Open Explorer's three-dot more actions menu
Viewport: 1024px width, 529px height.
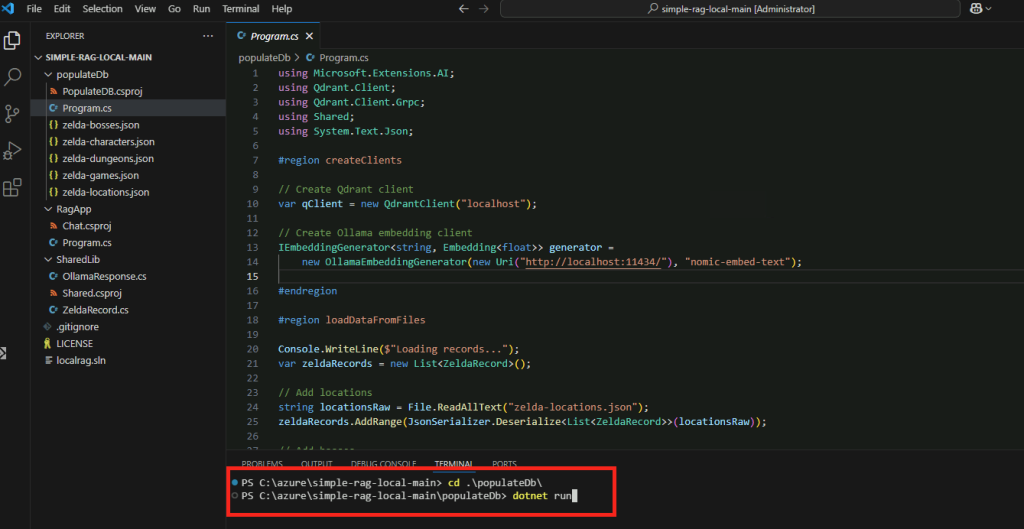point(208,36)
